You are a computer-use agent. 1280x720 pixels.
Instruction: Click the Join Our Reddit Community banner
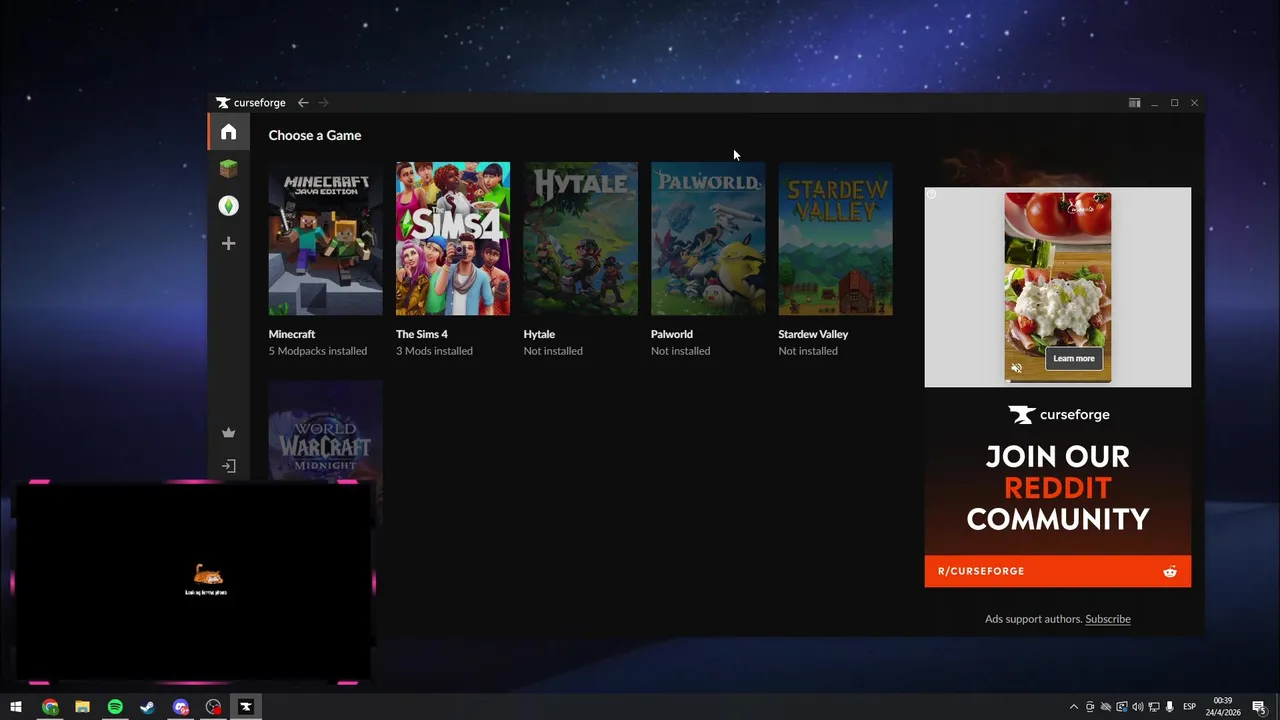tap(1058, 487)
